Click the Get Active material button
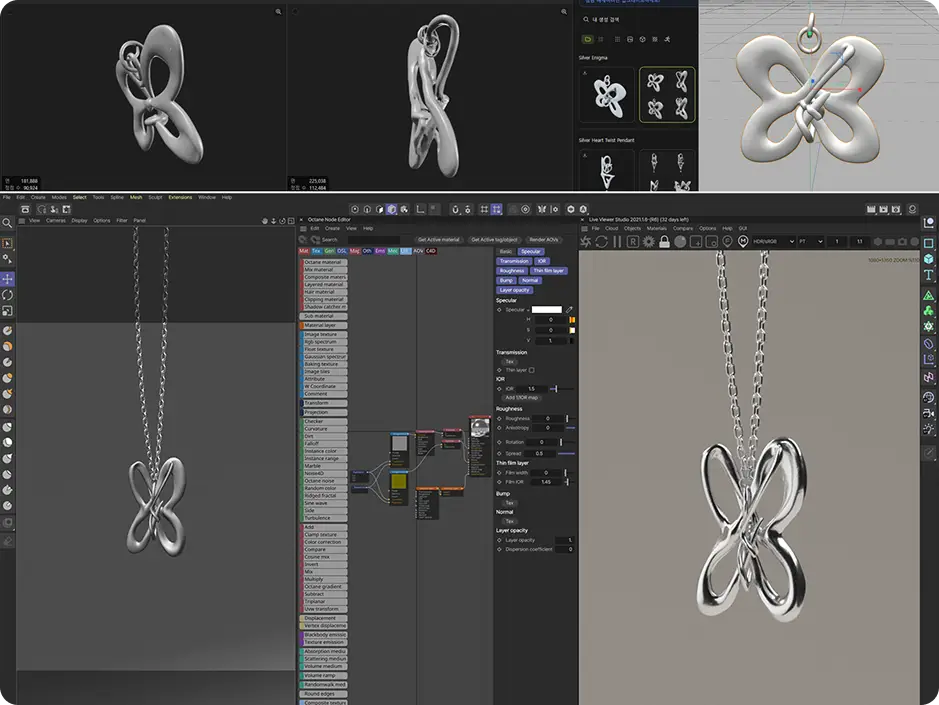 (x=438, y=240)
